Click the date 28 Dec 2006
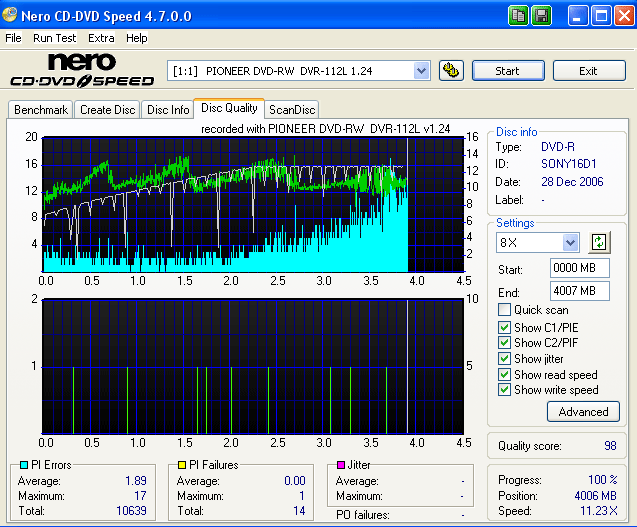The width and height of the screenshot is (637, 527). (572, 182)
